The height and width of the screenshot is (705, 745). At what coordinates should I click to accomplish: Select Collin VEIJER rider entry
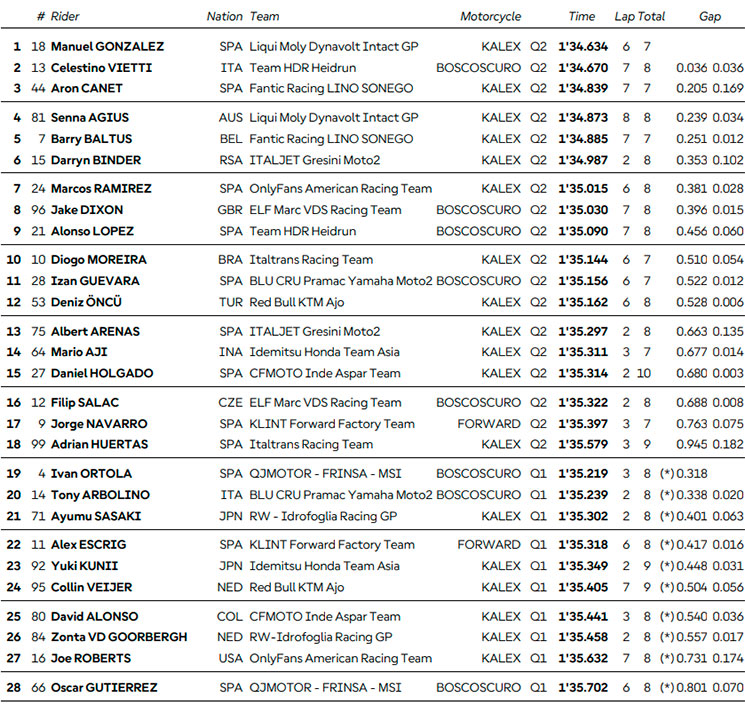click(91, 587)
